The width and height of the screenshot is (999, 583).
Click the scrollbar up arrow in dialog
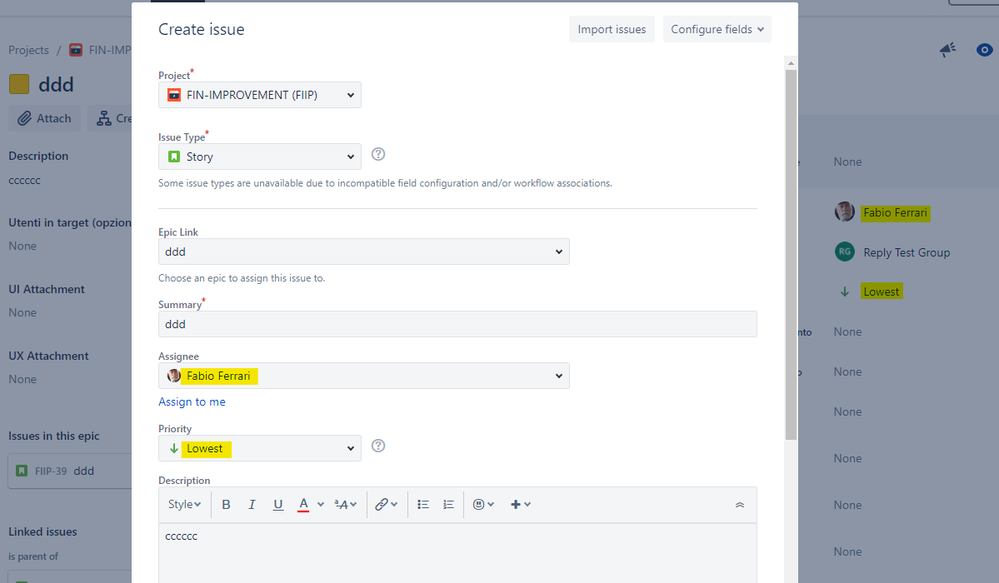coord(791,63)
